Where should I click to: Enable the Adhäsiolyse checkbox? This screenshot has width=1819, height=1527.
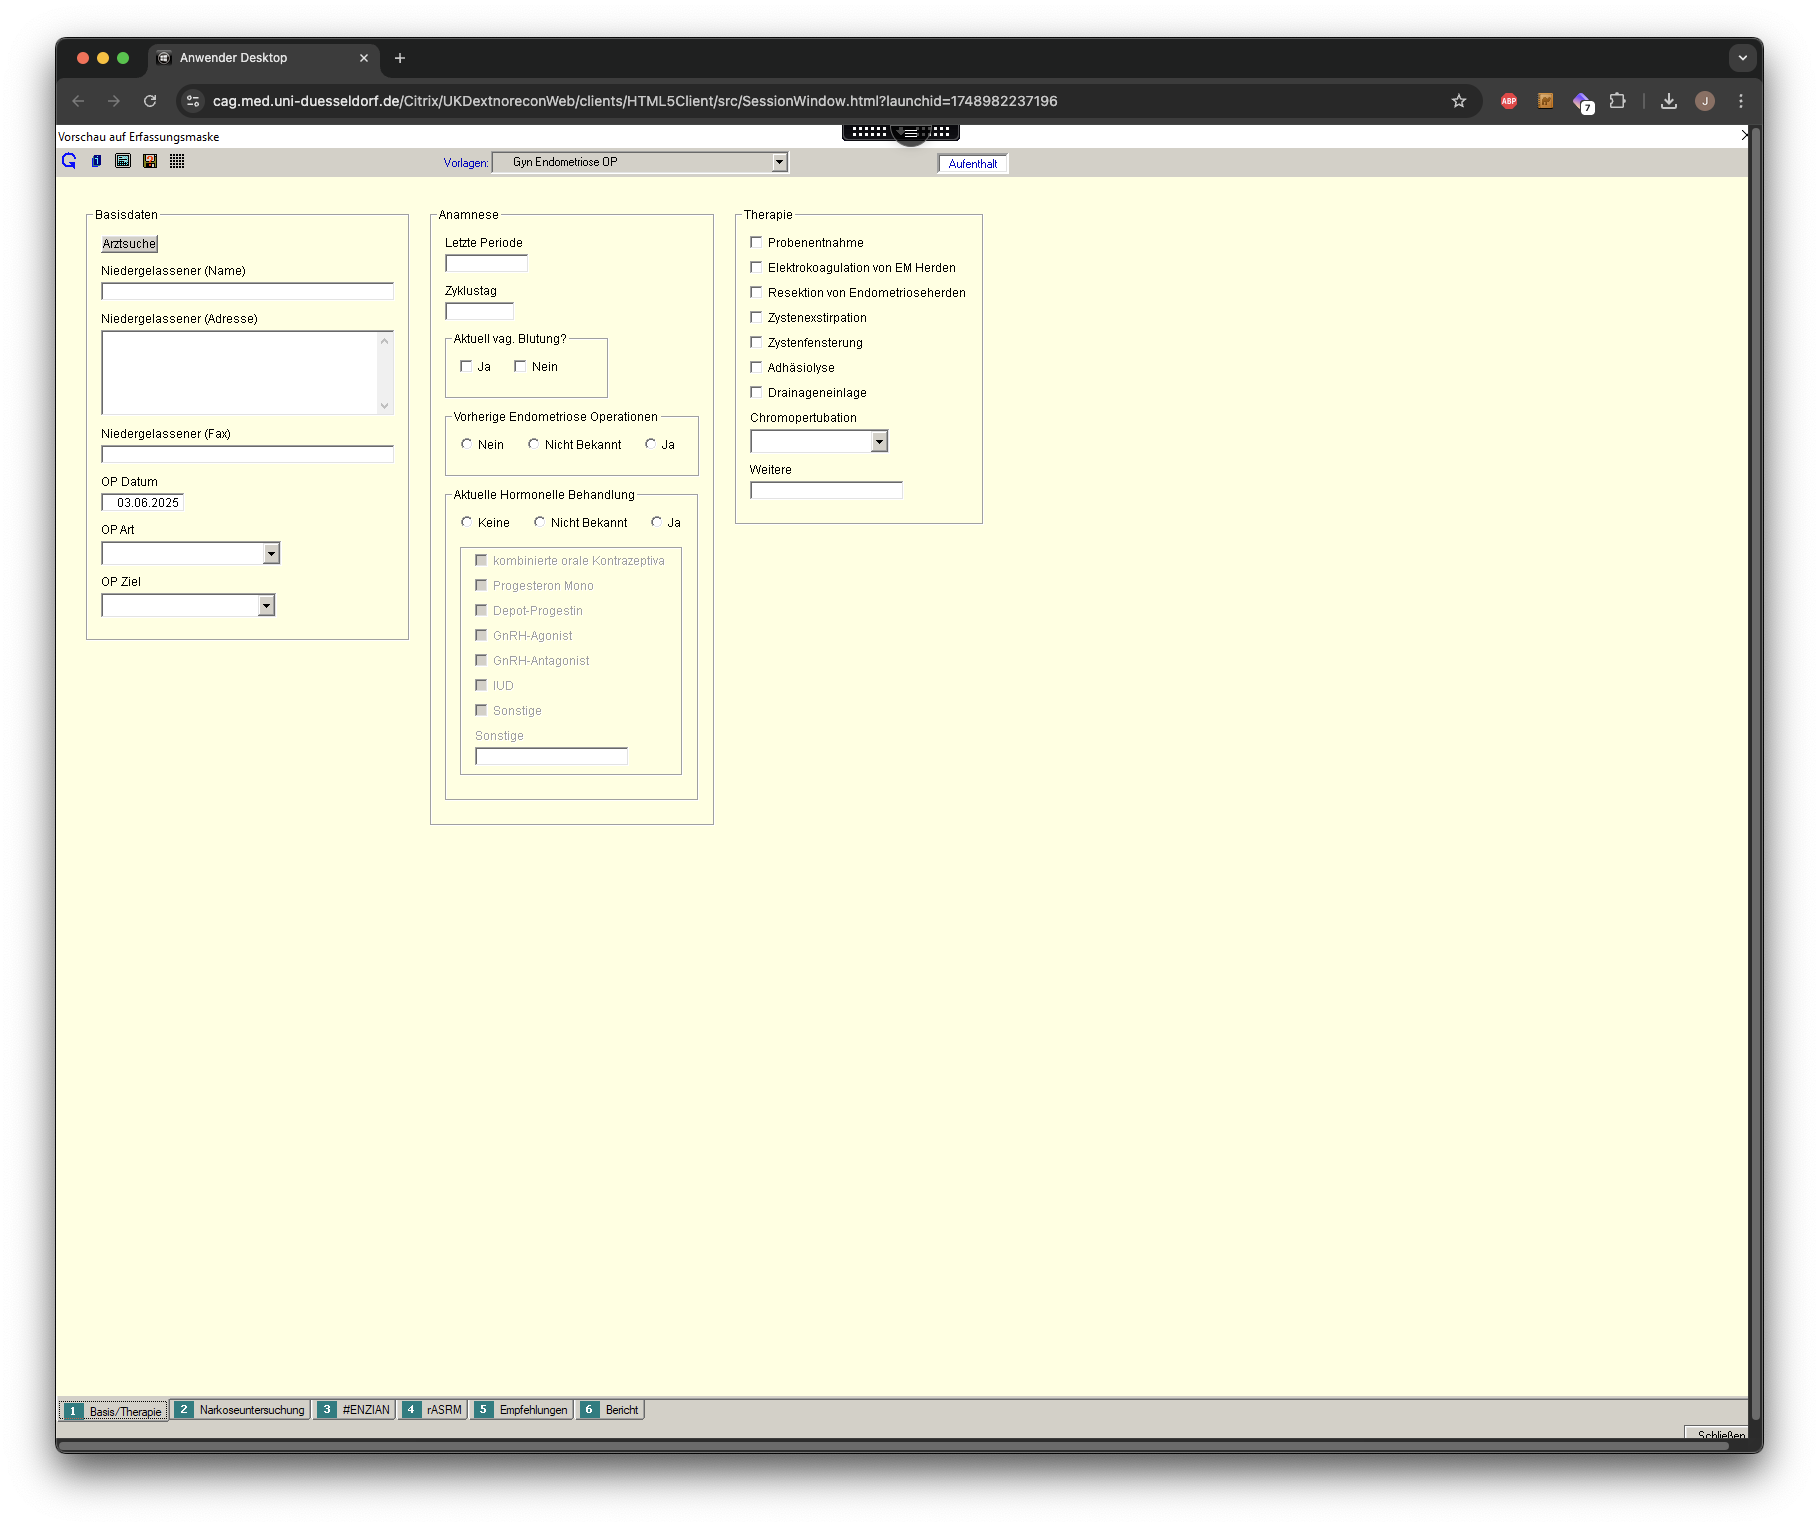[757, 367]
